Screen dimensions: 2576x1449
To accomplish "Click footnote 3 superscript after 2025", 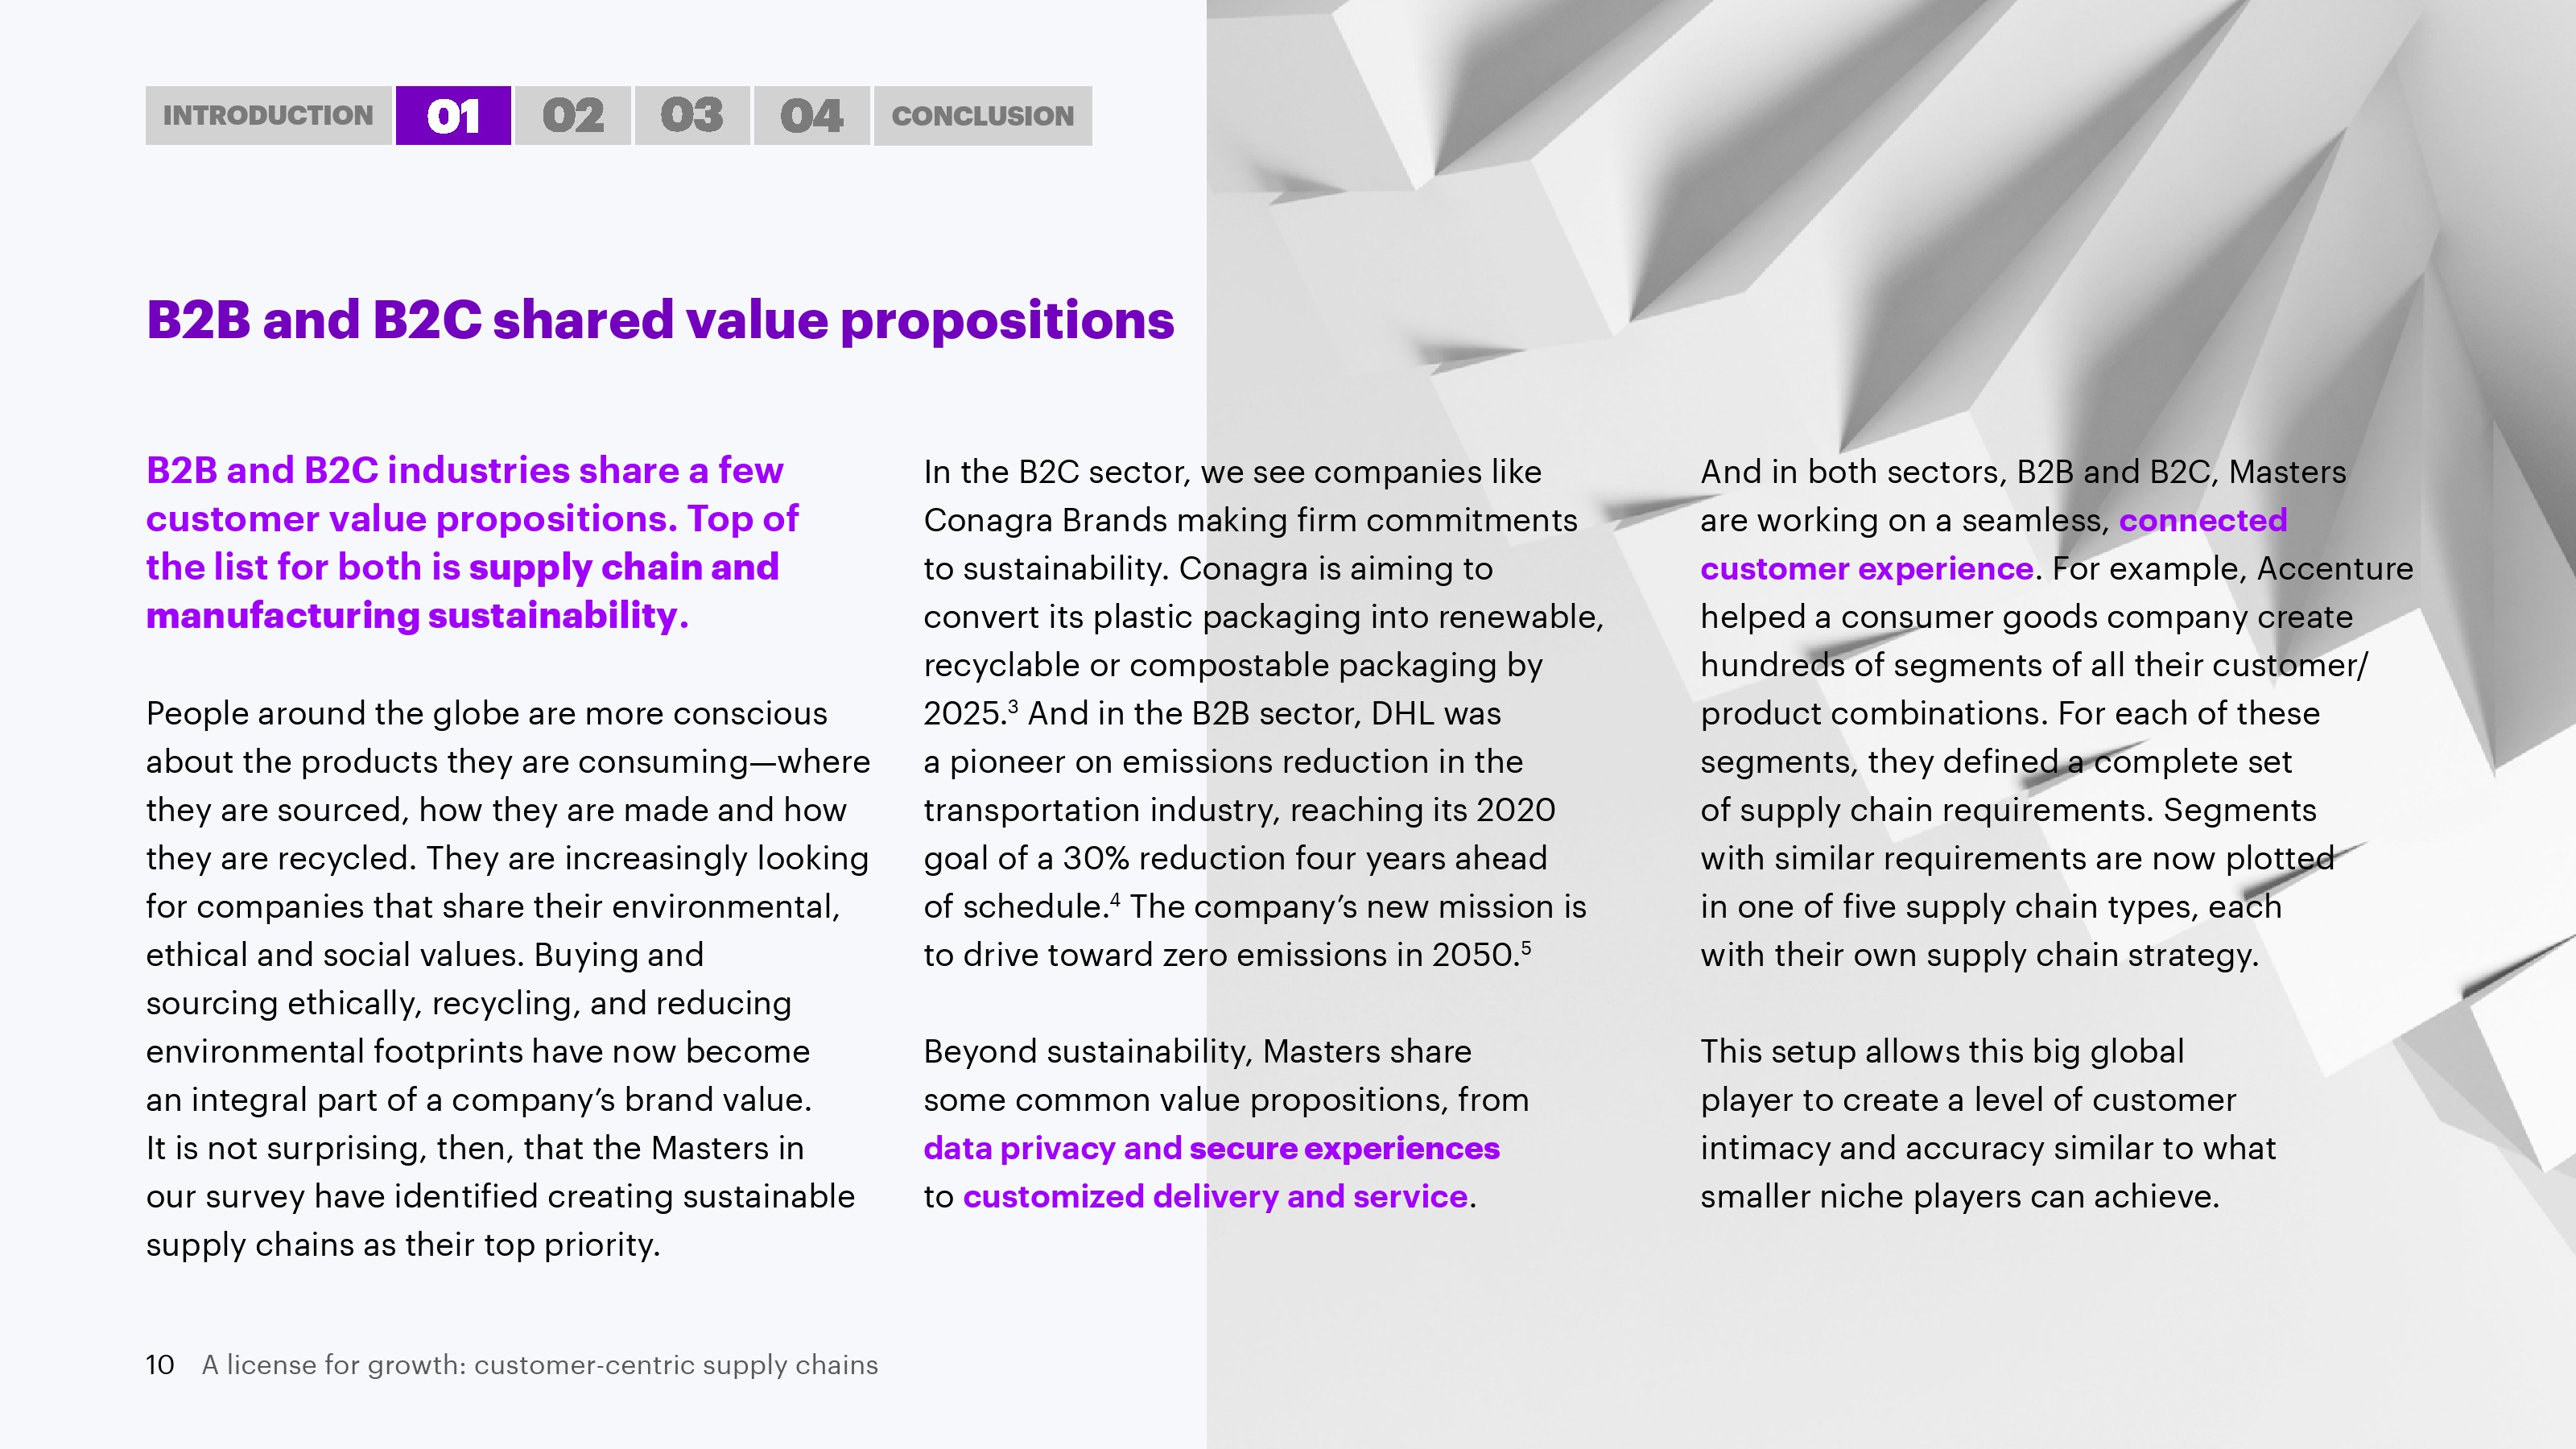I will (x=1013, y=706).
